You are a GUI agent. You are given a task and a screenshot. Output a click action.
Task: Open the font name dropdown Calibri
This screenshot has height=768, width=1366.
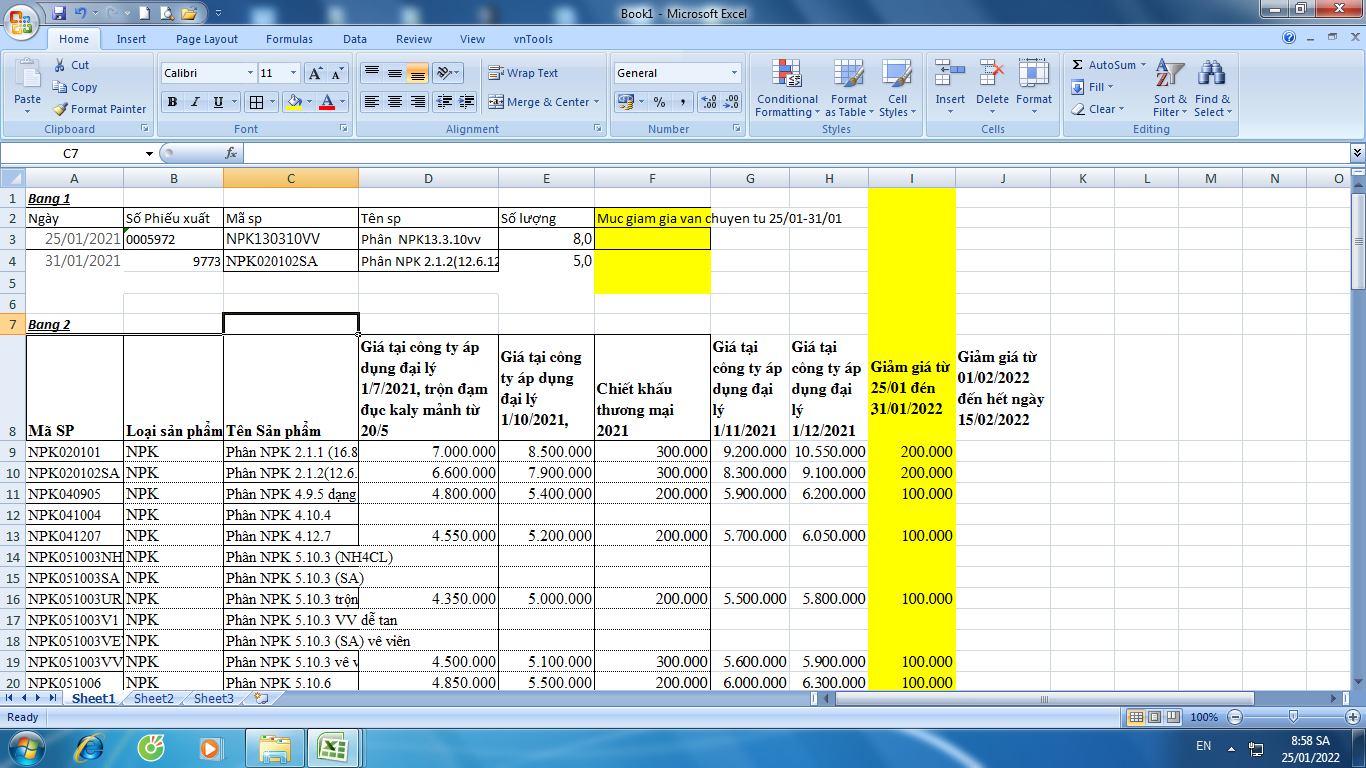(x=250, y=73)
